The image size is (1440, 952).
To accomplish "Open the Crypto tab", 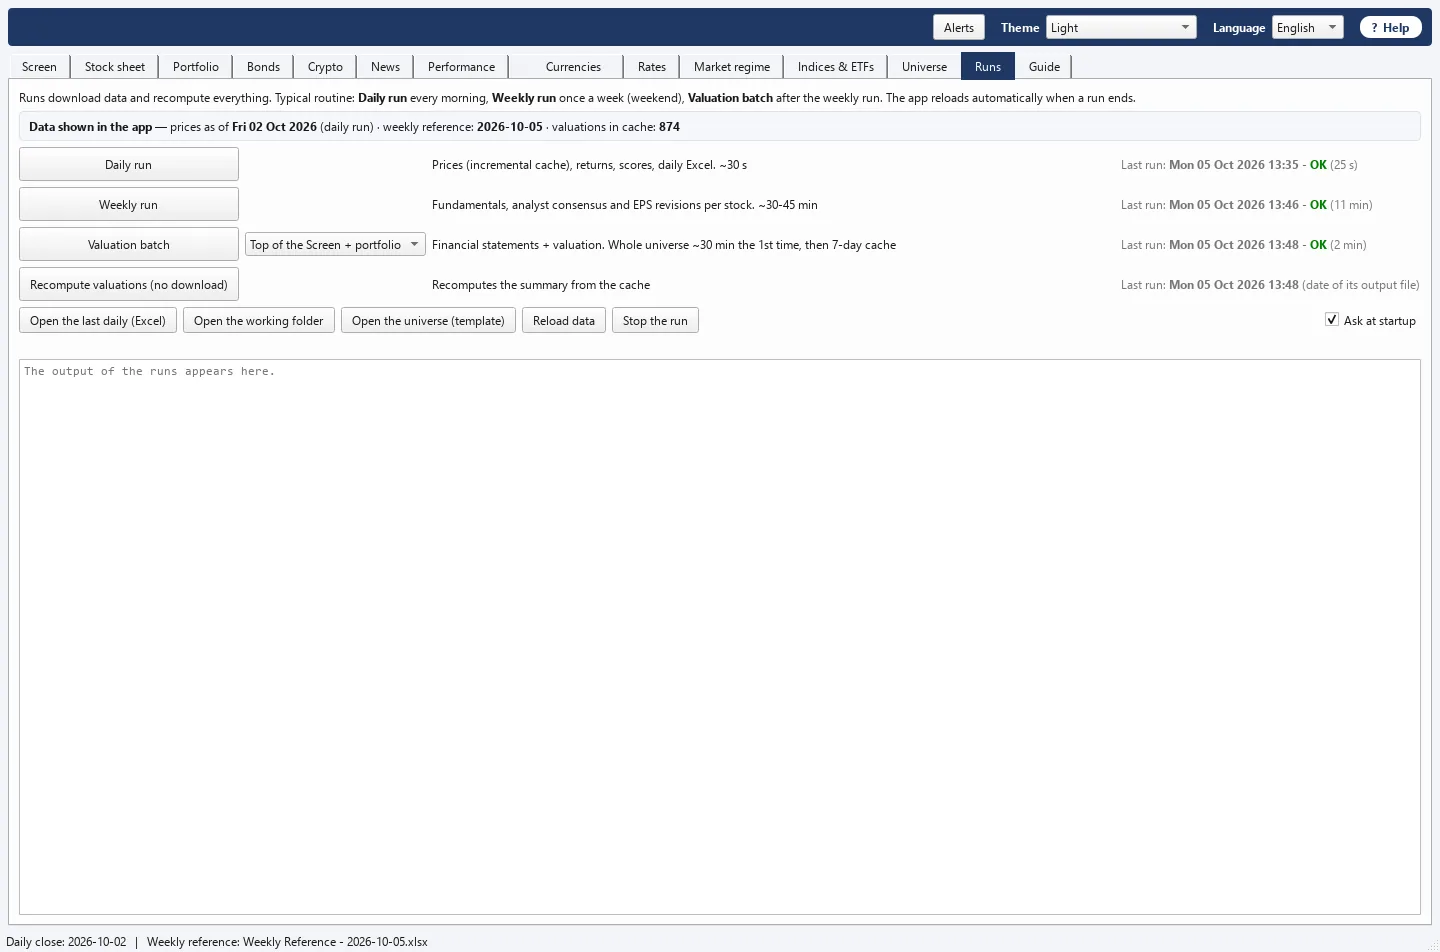I will coord(325,67).
